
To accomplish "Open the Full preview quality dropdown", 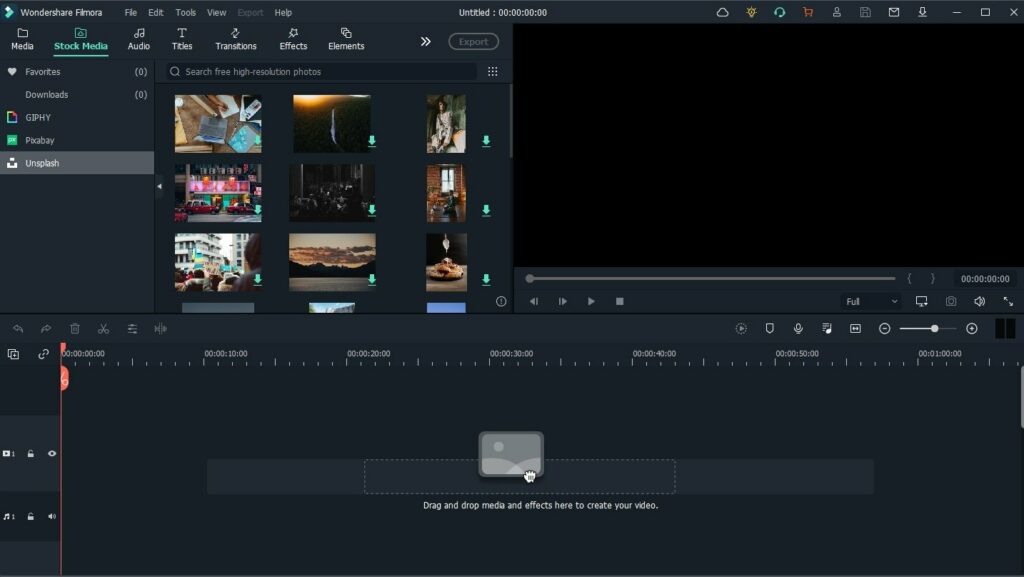I will tap(870, 301).
